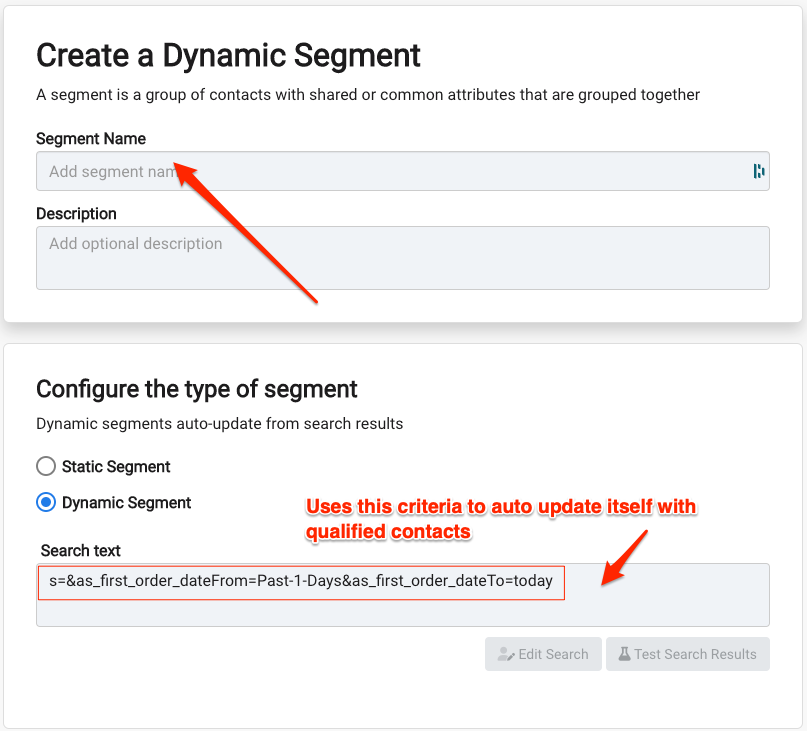Click the search query string text
The image size is (807, 731).
(301, 581)
